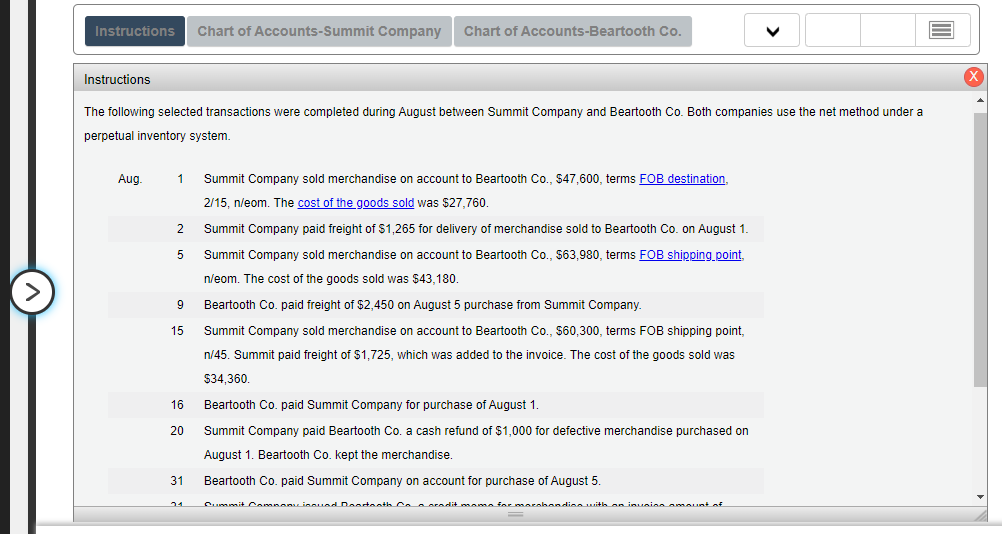The height and width of the screenshot is (534, 1002).
Task: Expand the left sidebar with arrow button
Action: 32,292
